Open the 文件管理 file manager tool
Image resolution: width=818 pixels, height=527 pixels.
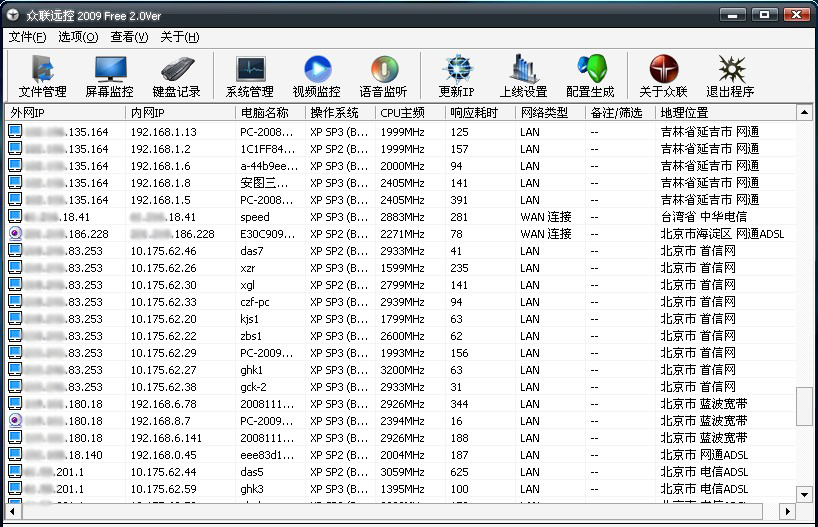click(x=42, y=76)
